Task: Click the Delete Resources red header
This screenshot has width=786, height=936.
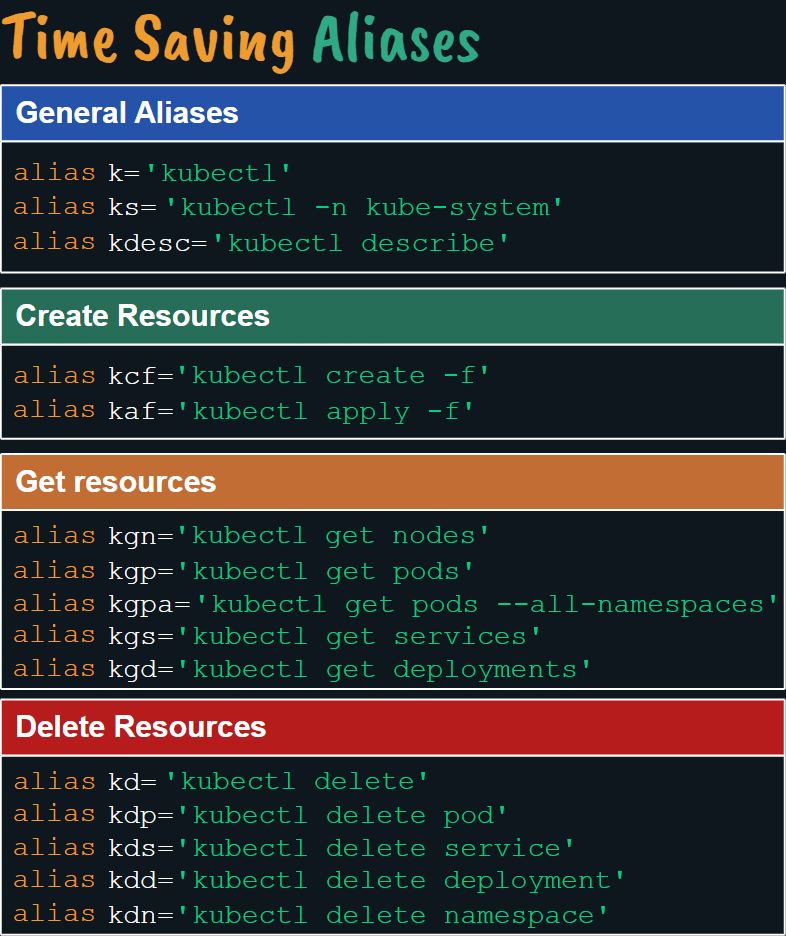Action: (x=392, y=726)
